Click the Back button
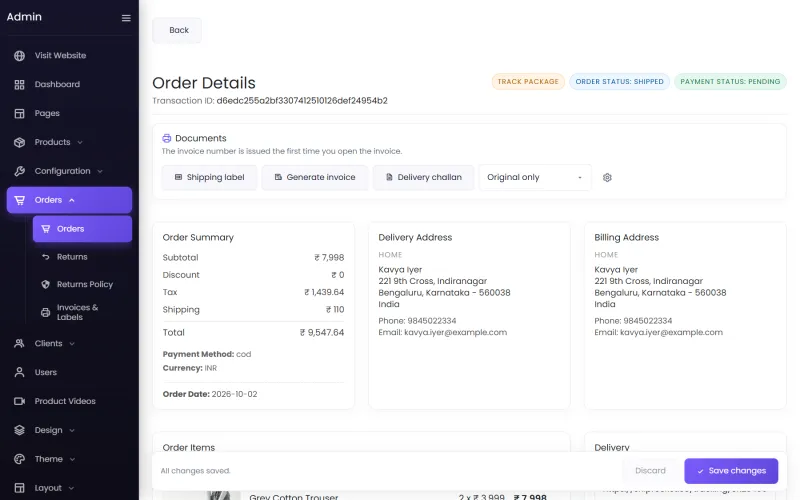Image resolution: width=800 pixels, height=500 pixels. [x=177, y=31]
